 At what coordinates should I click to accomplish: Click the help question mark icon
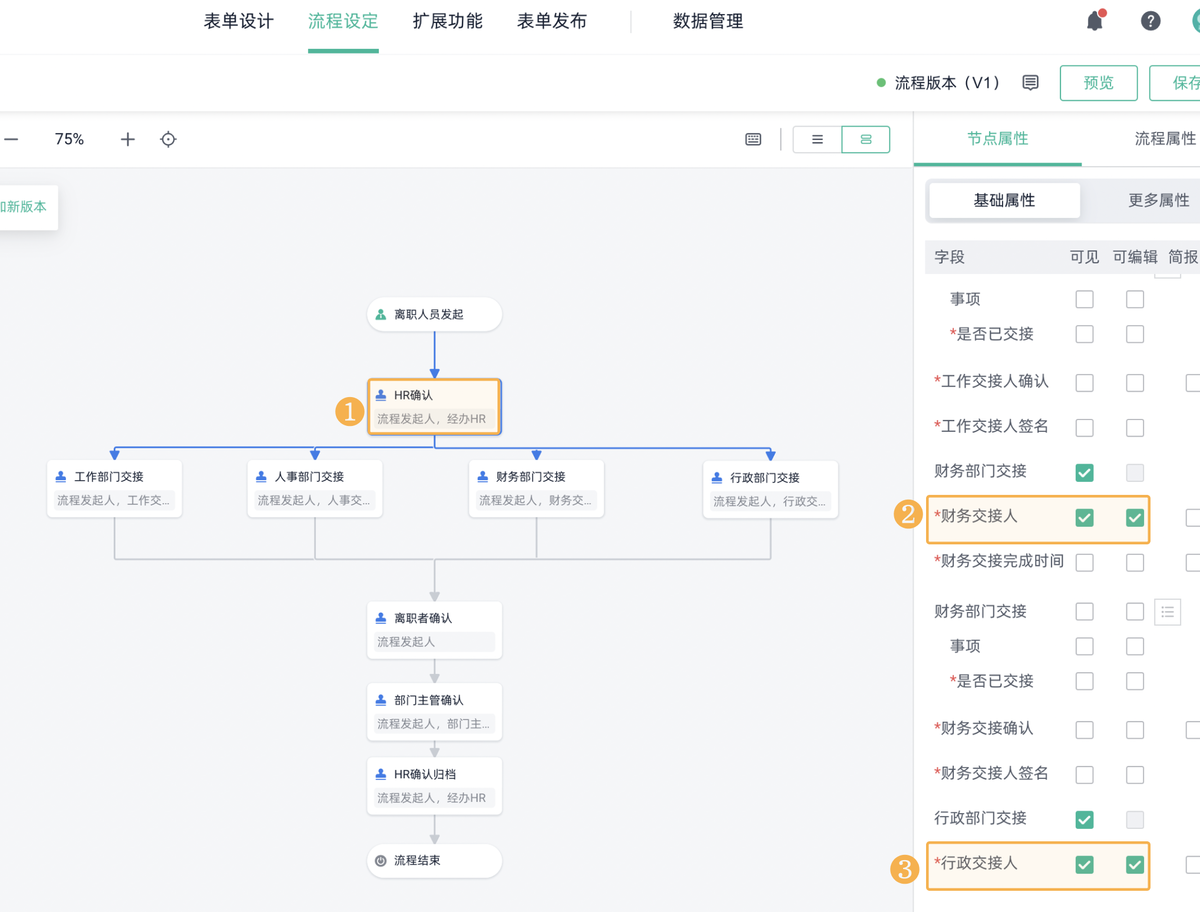click(x=1149, y=20)
